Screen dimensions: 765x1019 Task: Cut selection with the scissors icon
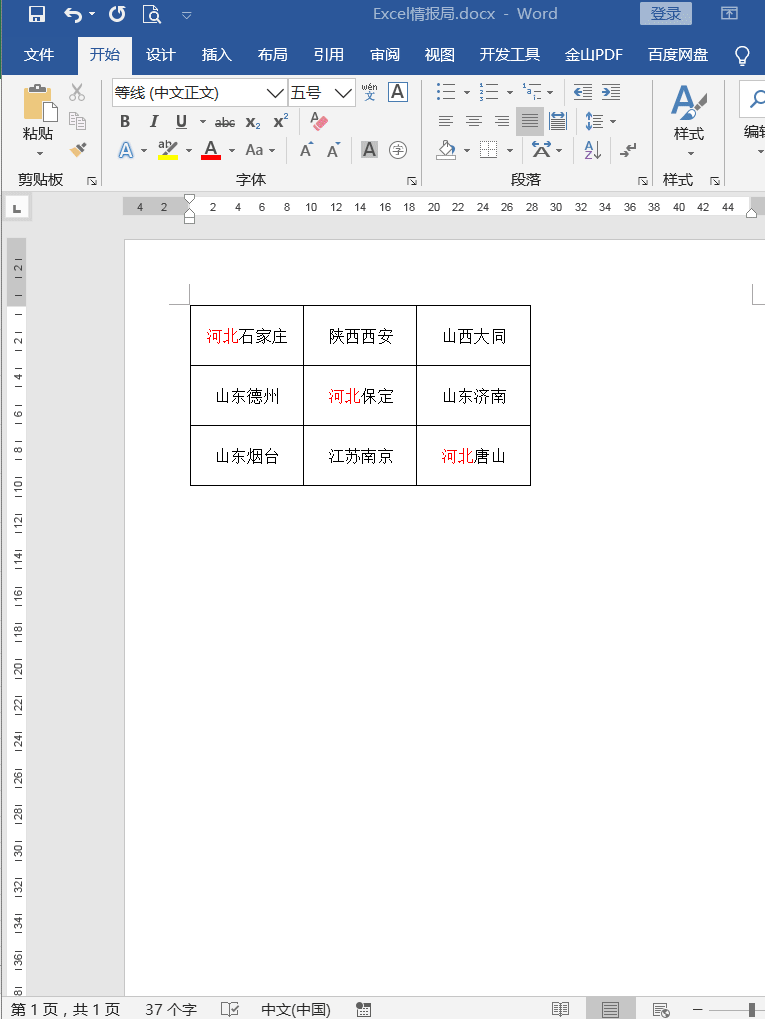pos(77,92)
